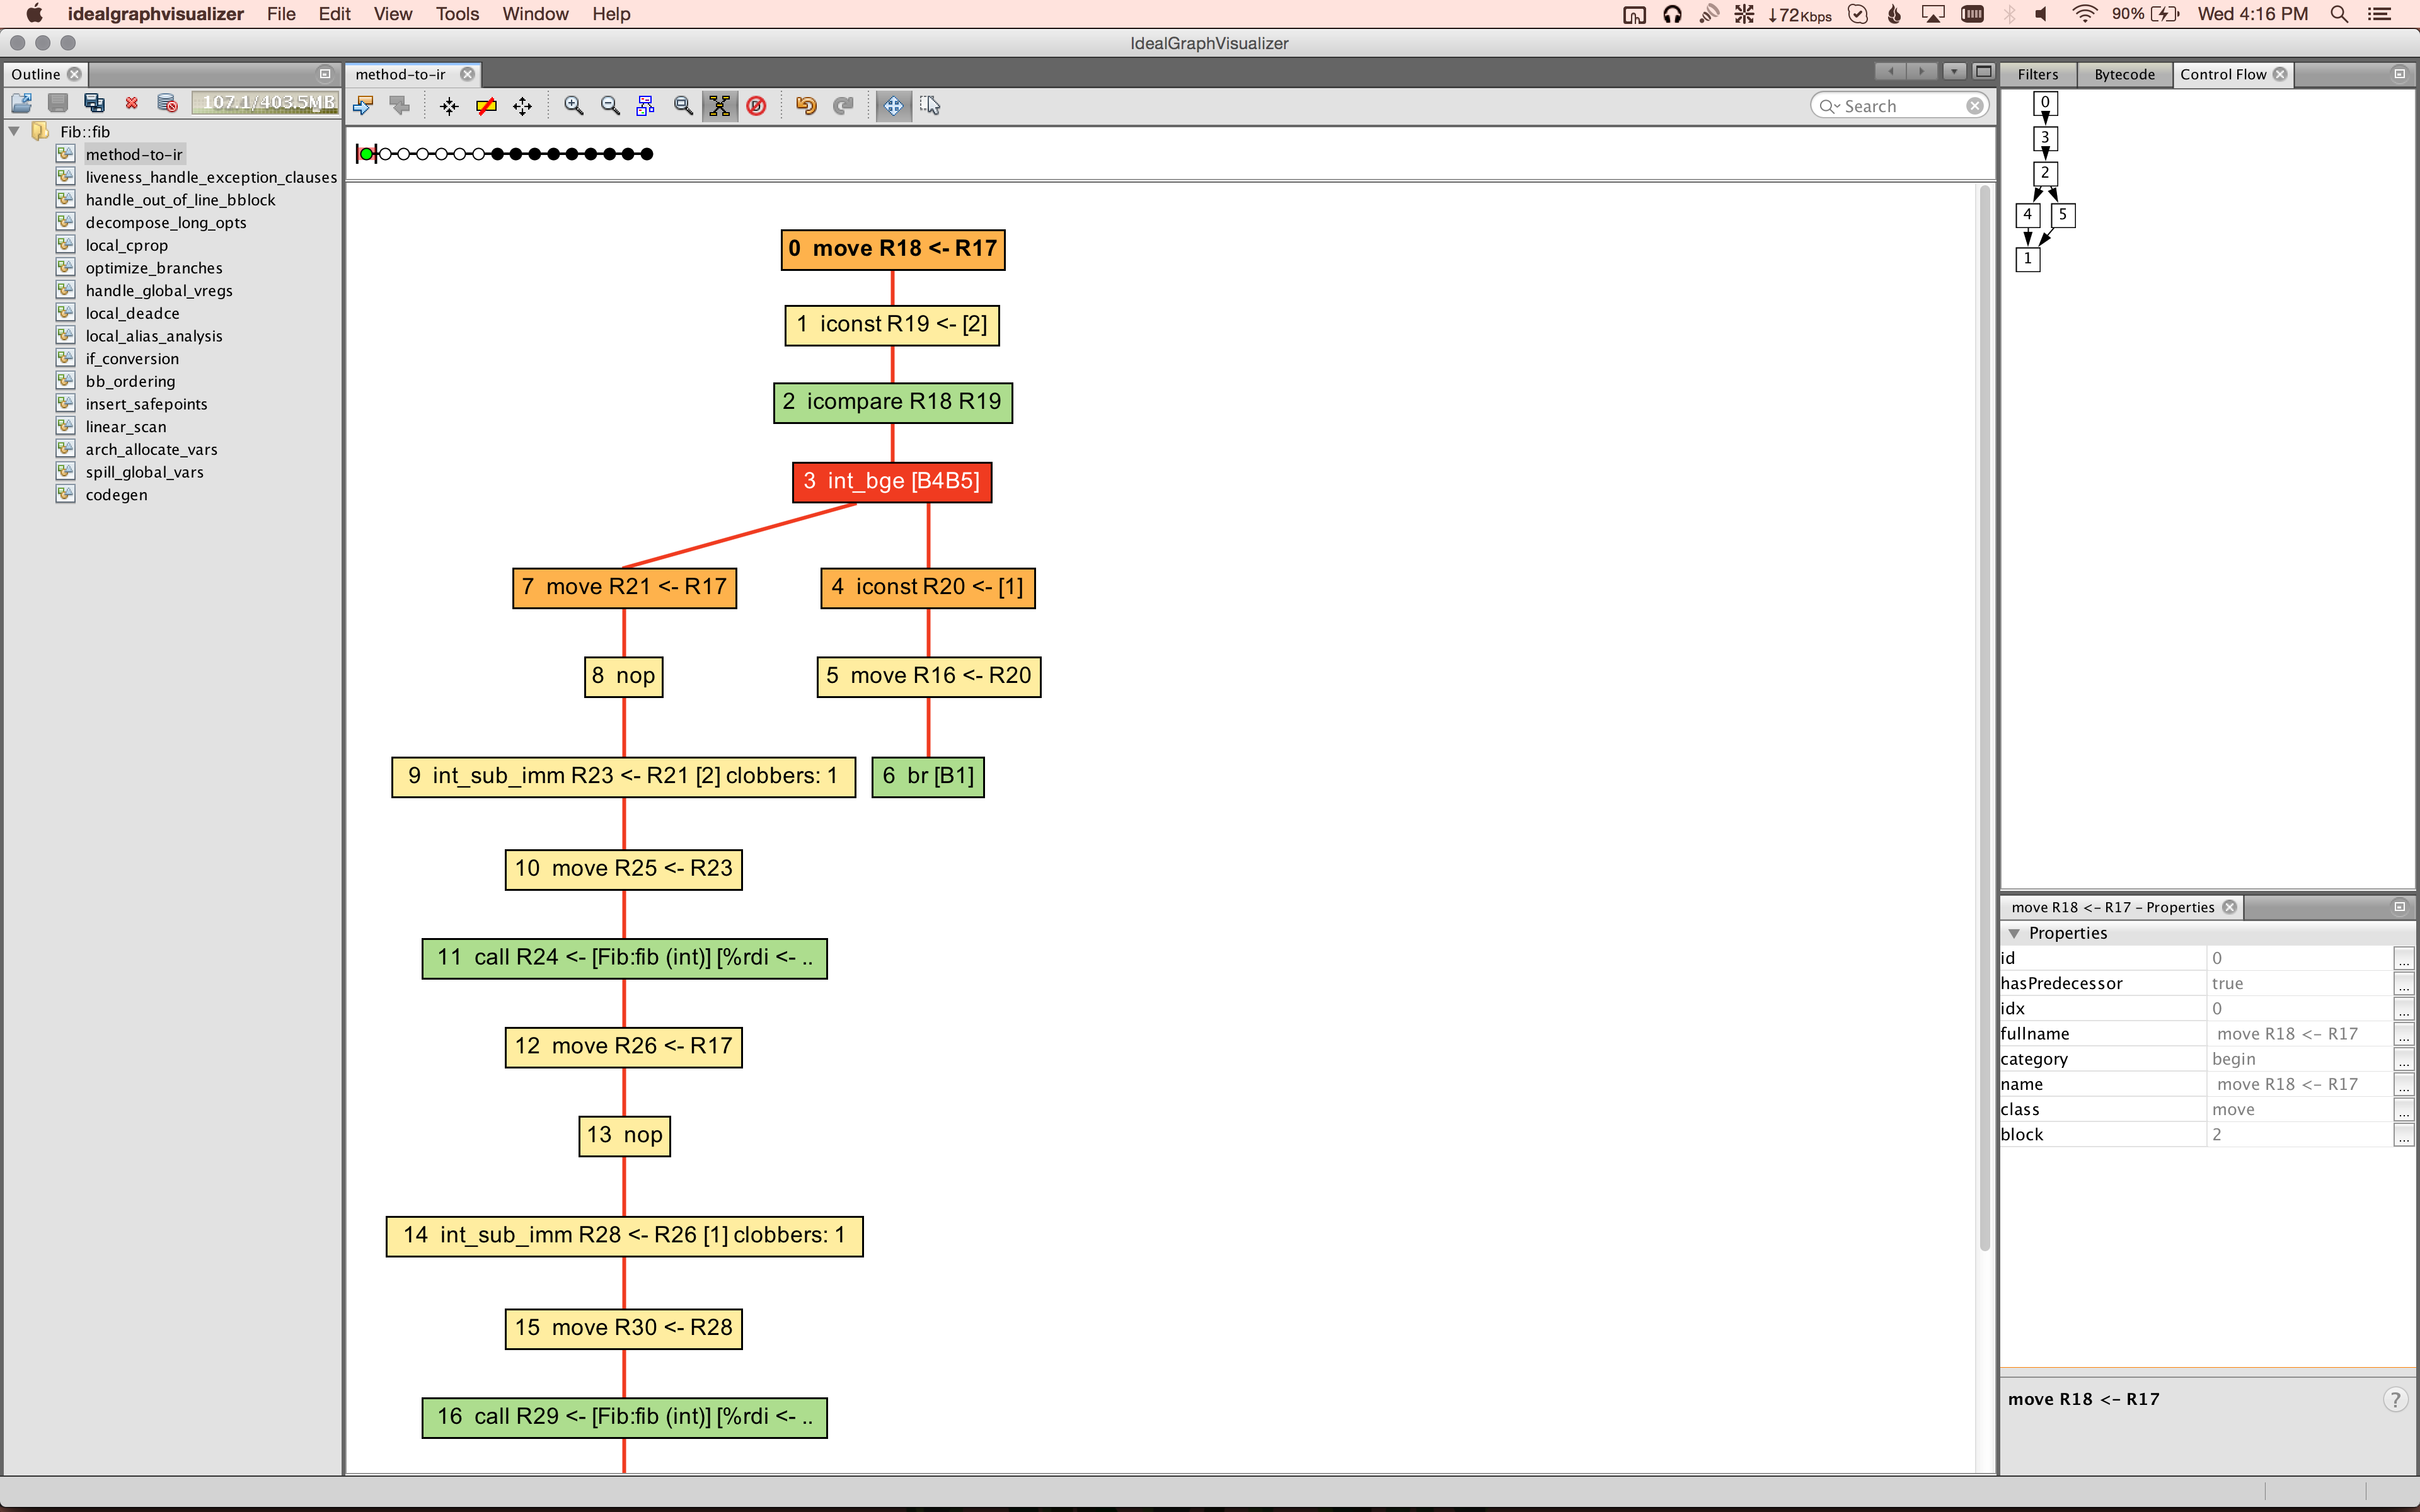Click the undo arrow icon
This screenshot has height=1512, width=2420.
click(806, 106)
